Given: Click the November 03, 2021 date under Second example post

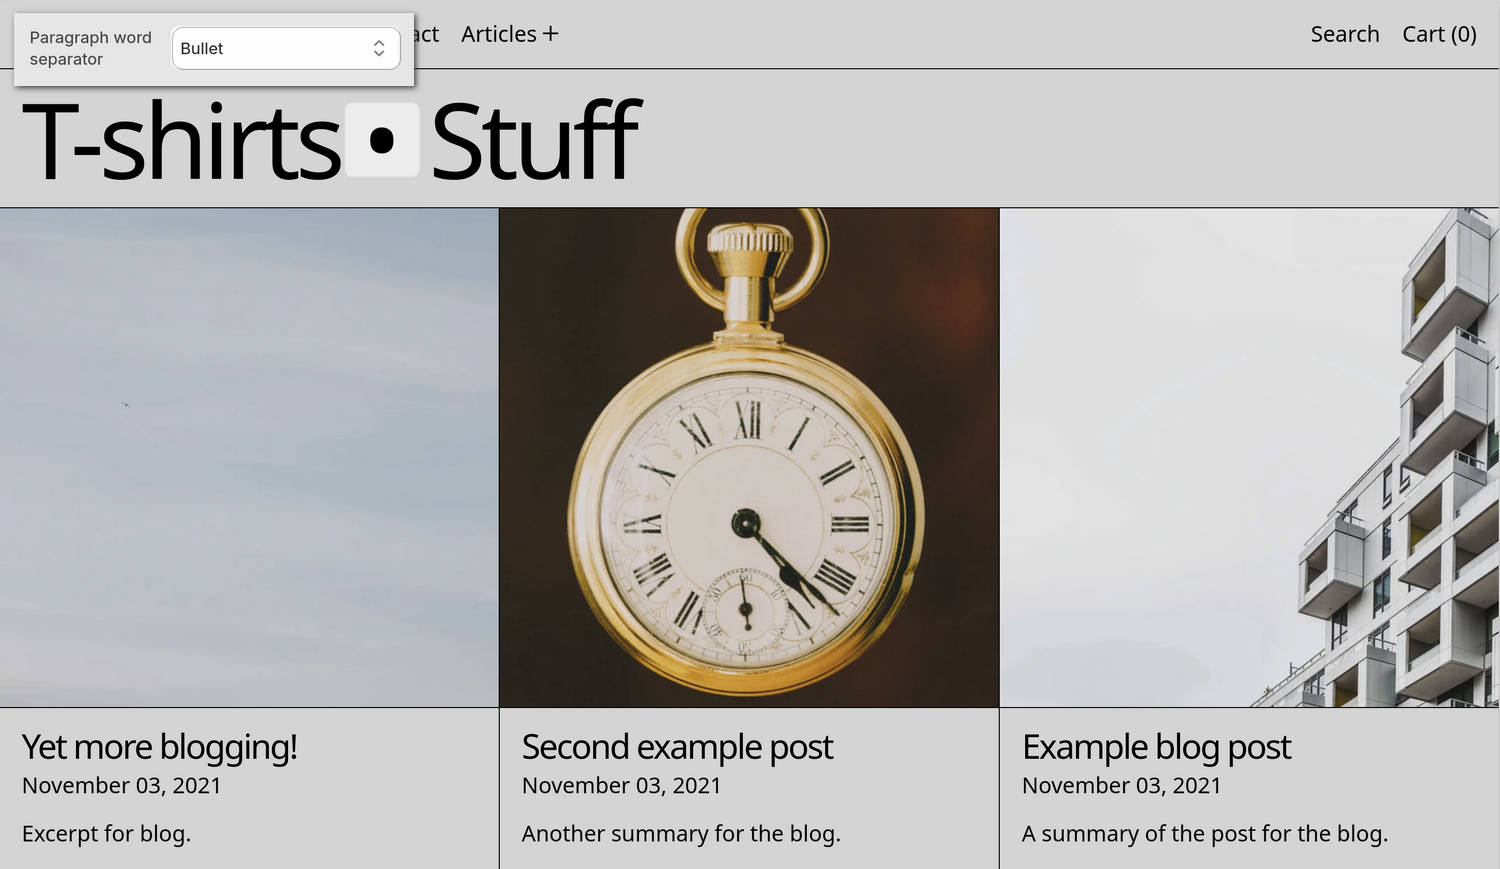Looking at the screenshot, I should pos(621,785).
